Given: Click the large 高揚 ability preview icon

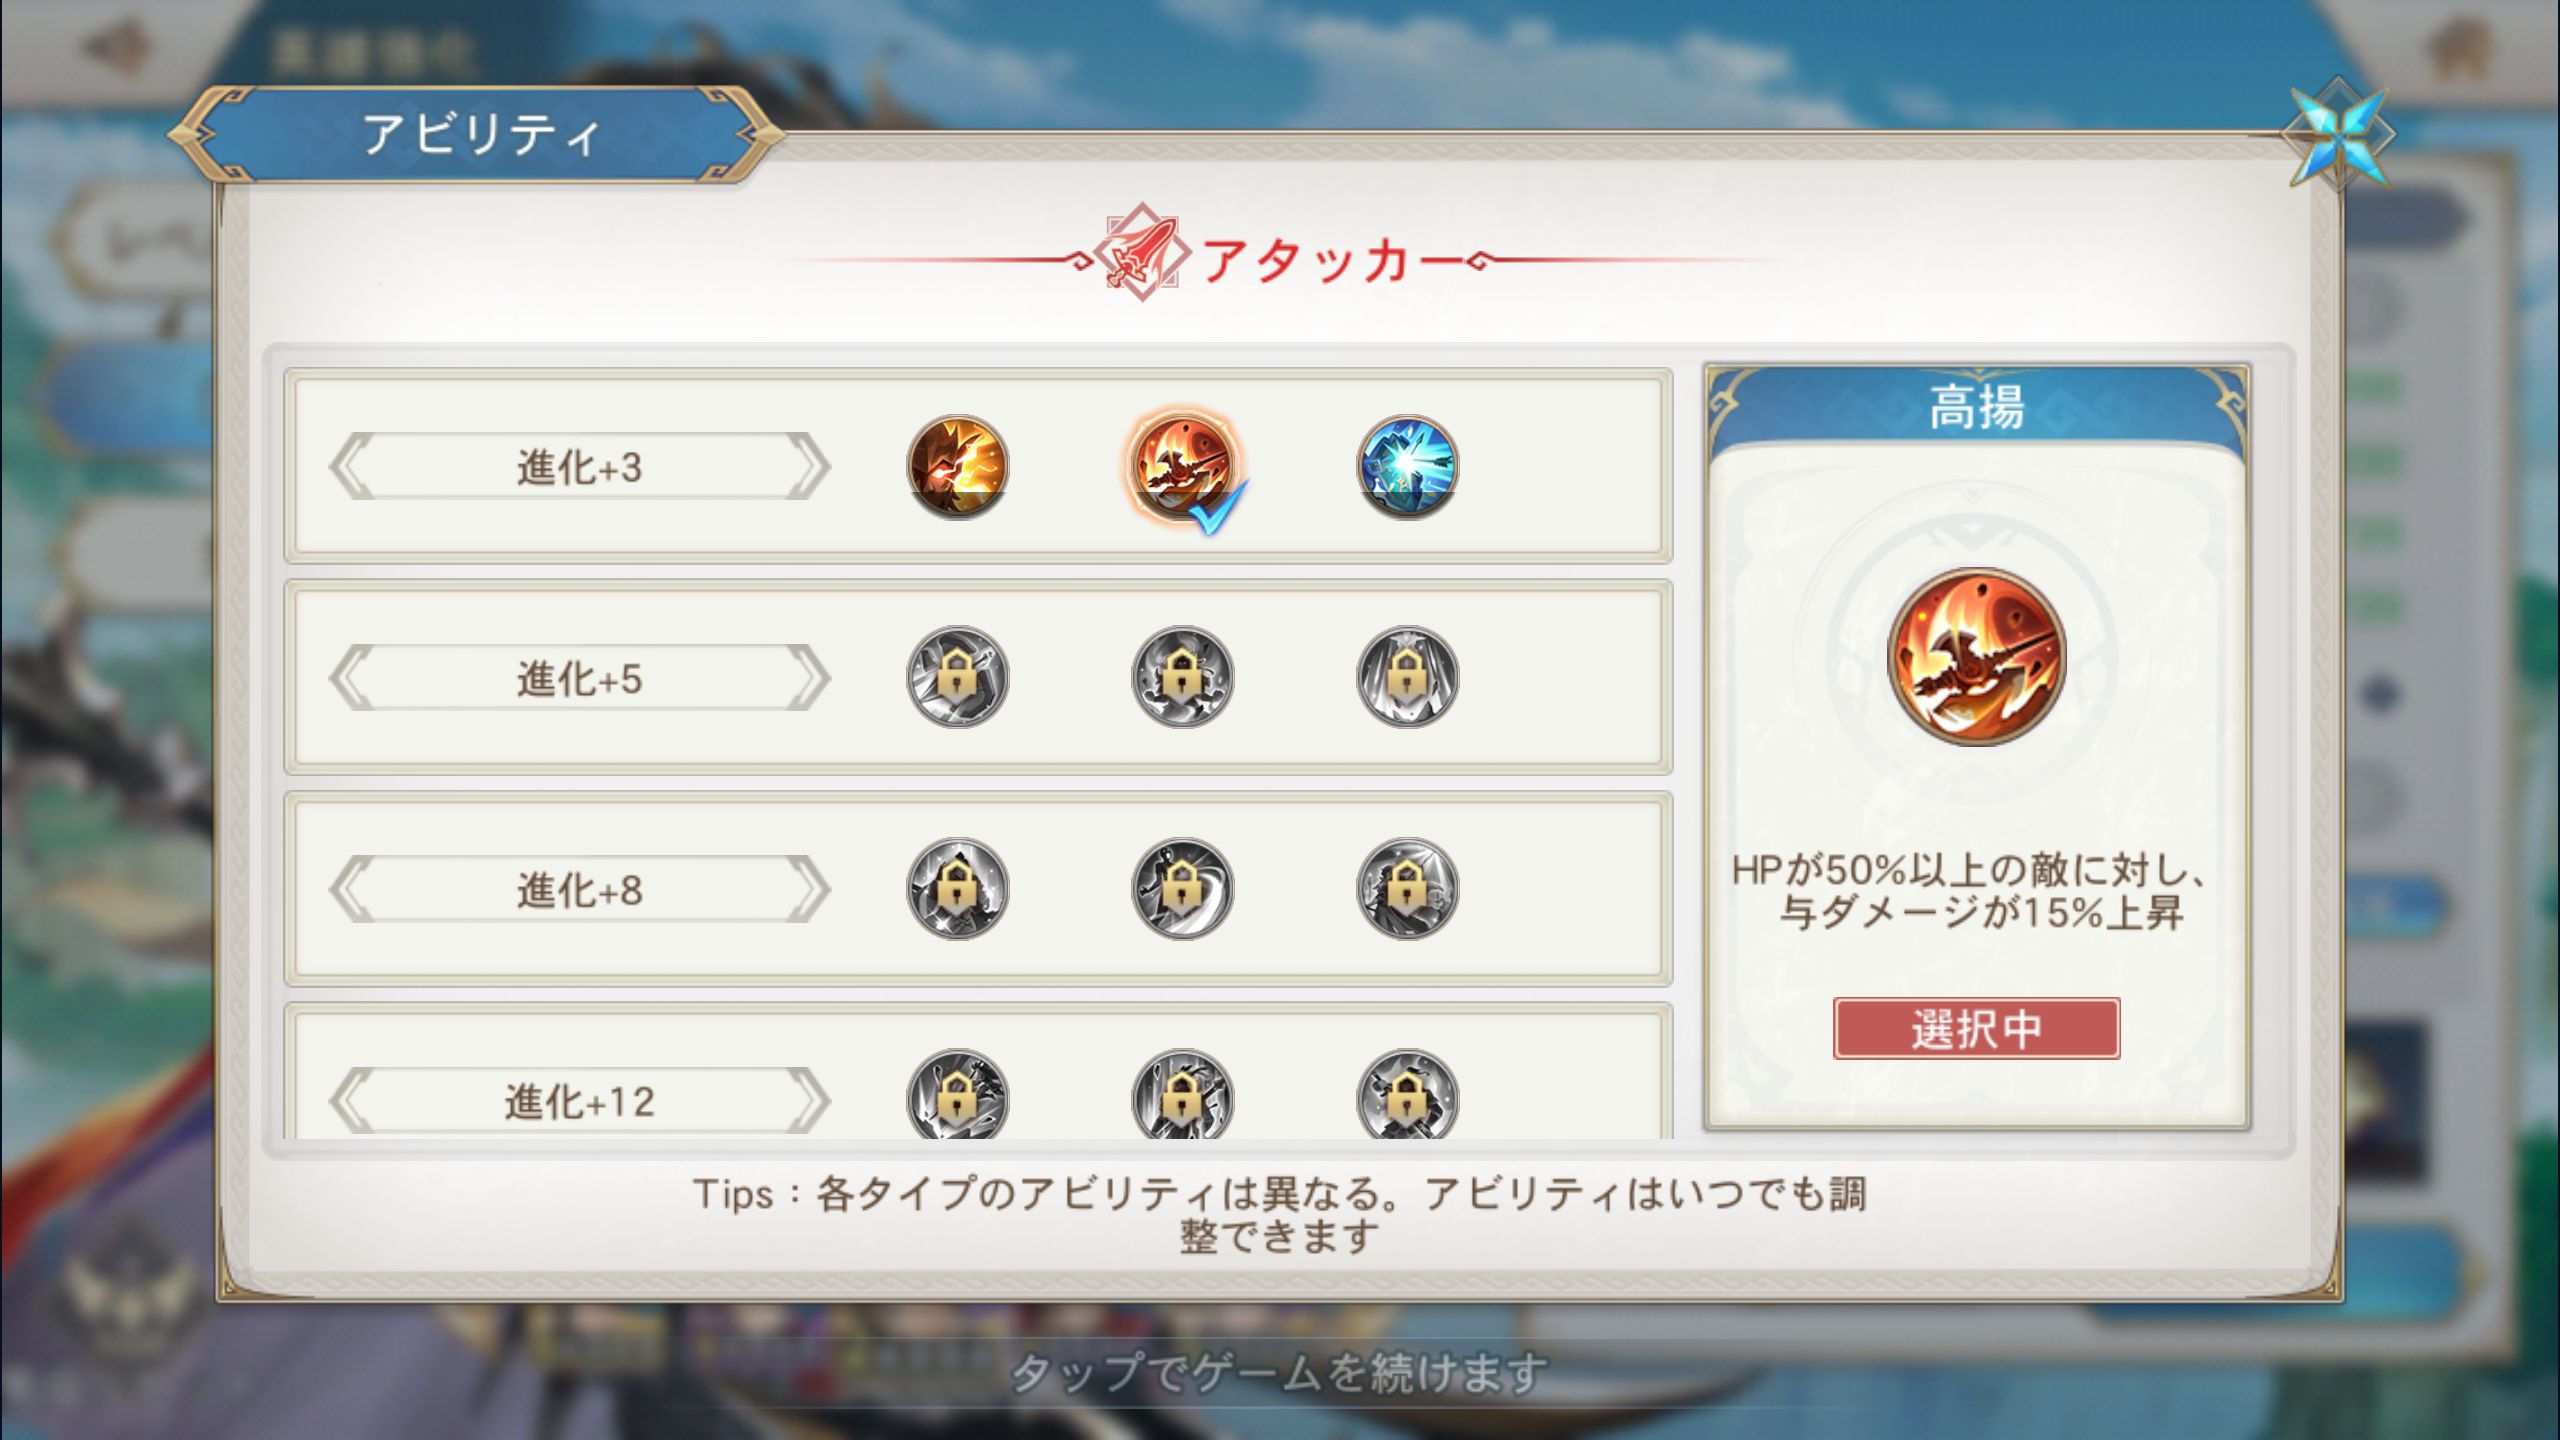Looking at the screenshot, I should pos(1976,657).
